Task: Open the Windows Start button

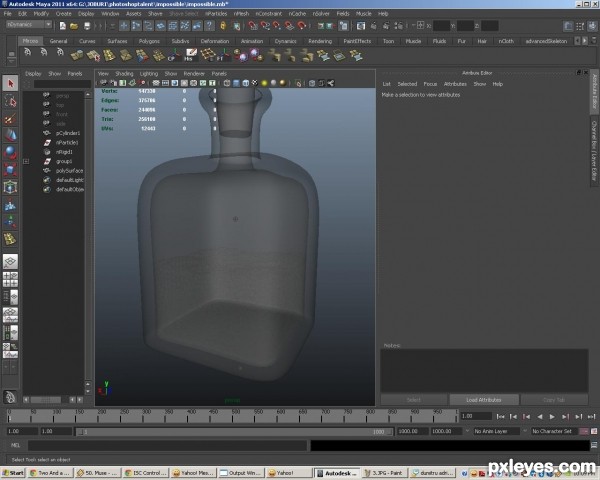Action: [13, 473]
